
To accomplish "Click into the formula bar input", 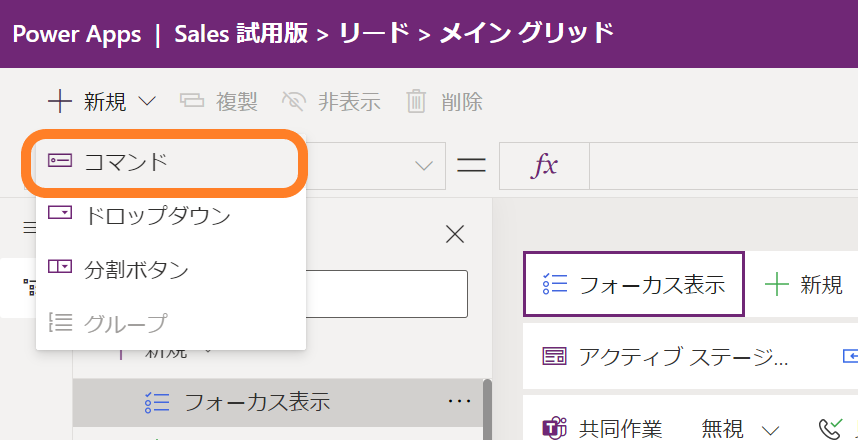I will click(x=723, y=166).
